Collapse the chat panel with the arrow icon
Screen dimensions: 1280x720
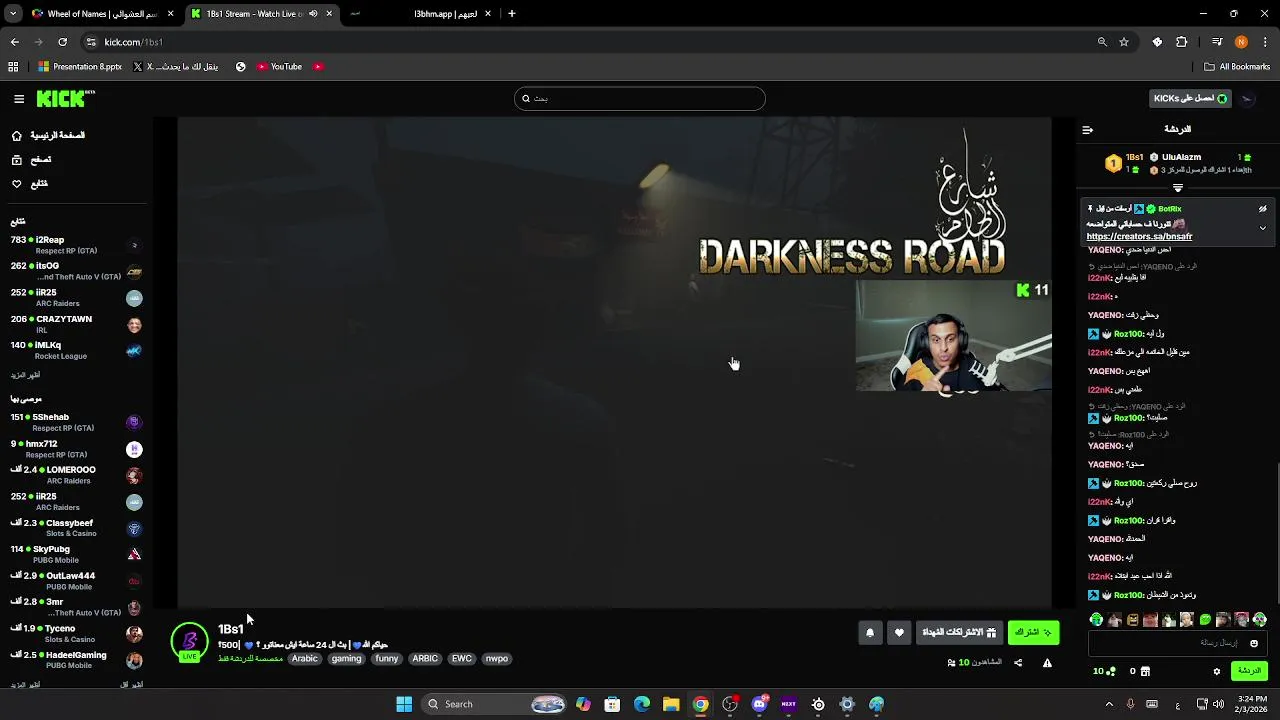point(1087,129)
